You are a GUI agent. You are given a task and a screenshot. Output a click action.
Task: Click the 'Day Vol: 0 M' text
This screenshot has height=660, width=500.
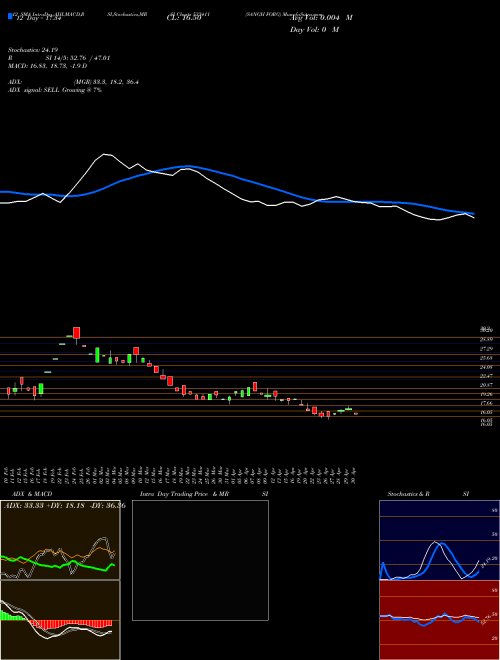[314, 30]
